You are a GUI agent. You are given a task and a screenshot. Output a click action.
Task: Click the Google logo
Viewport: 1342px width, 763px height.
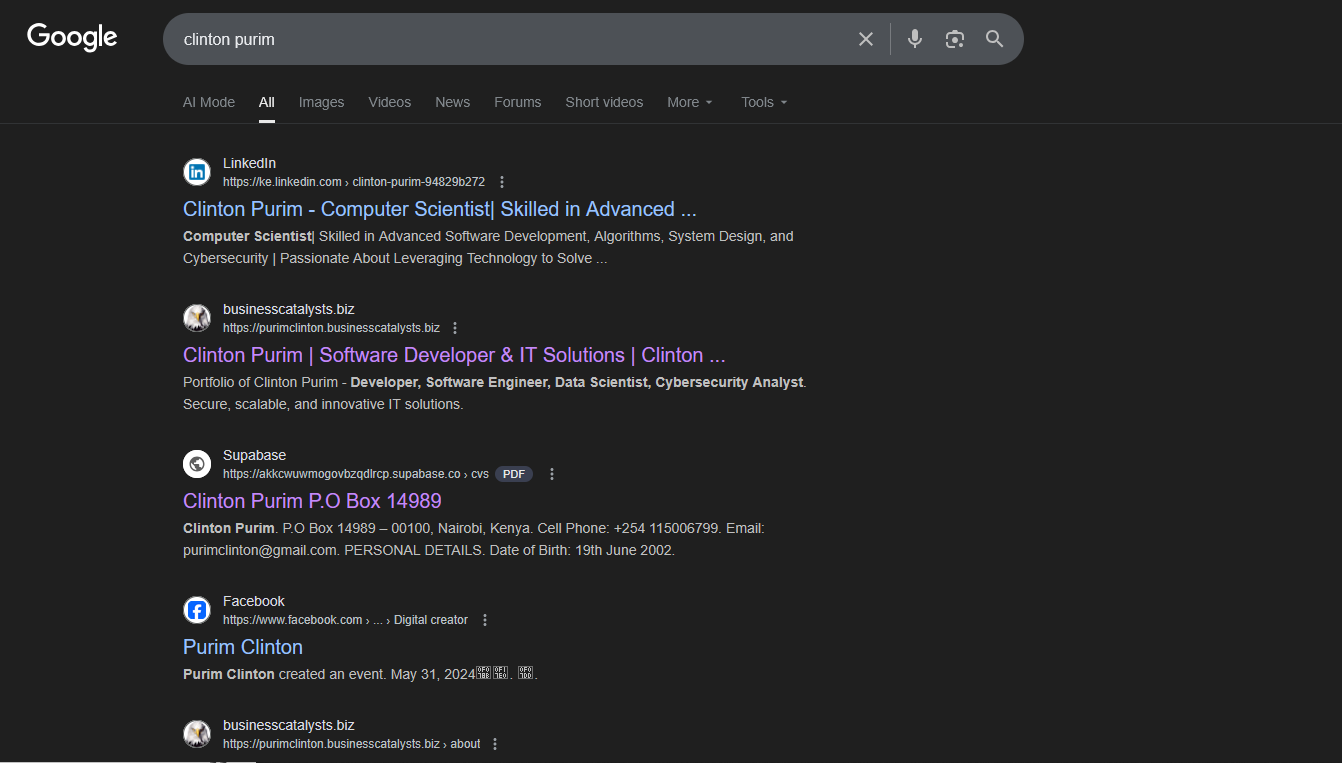tap(72, 37)
